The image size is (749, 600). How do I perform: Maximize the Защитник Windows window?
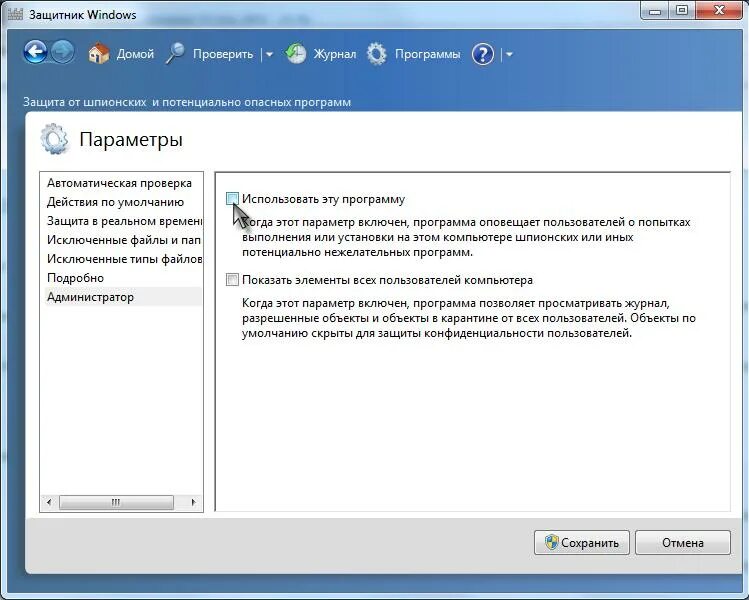pyautogui.click(x=682, y=11)
